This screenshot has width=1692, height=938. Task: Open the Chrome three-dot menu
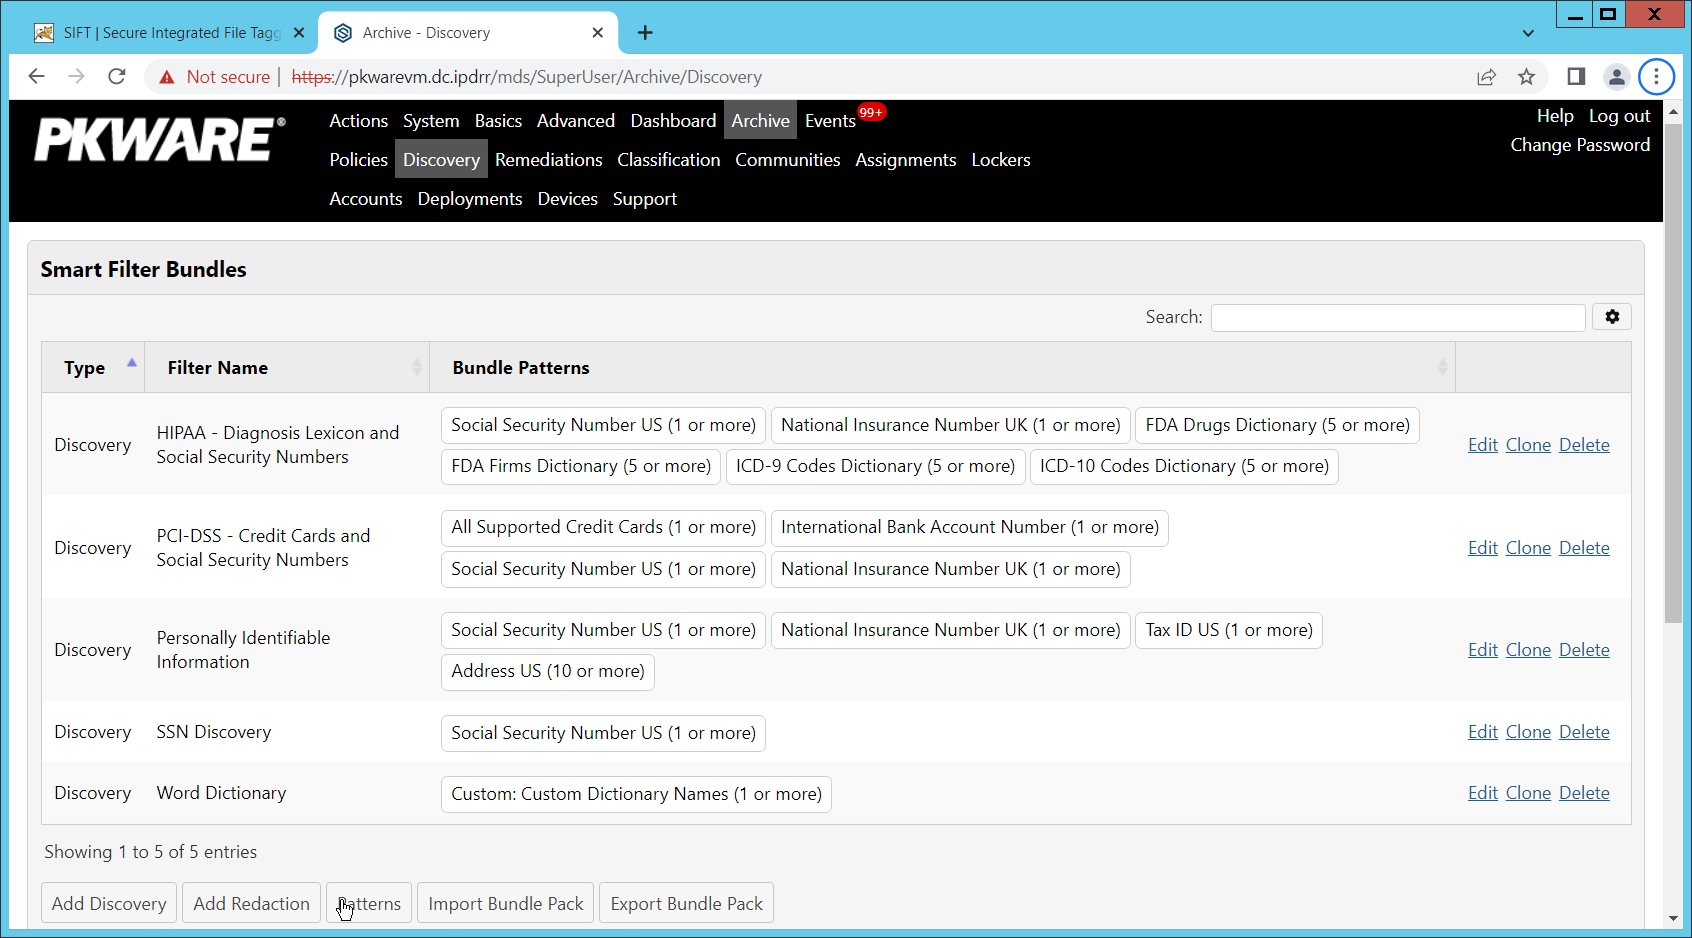(1656, 77)
